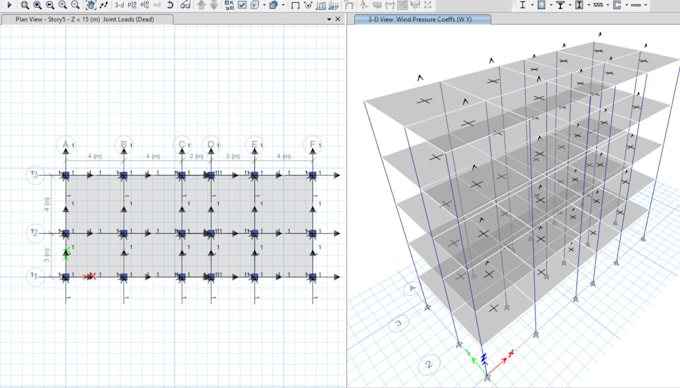Click the show selected objects icon
The width and height of the screenshot is (680, 388).
coord(255,5)
